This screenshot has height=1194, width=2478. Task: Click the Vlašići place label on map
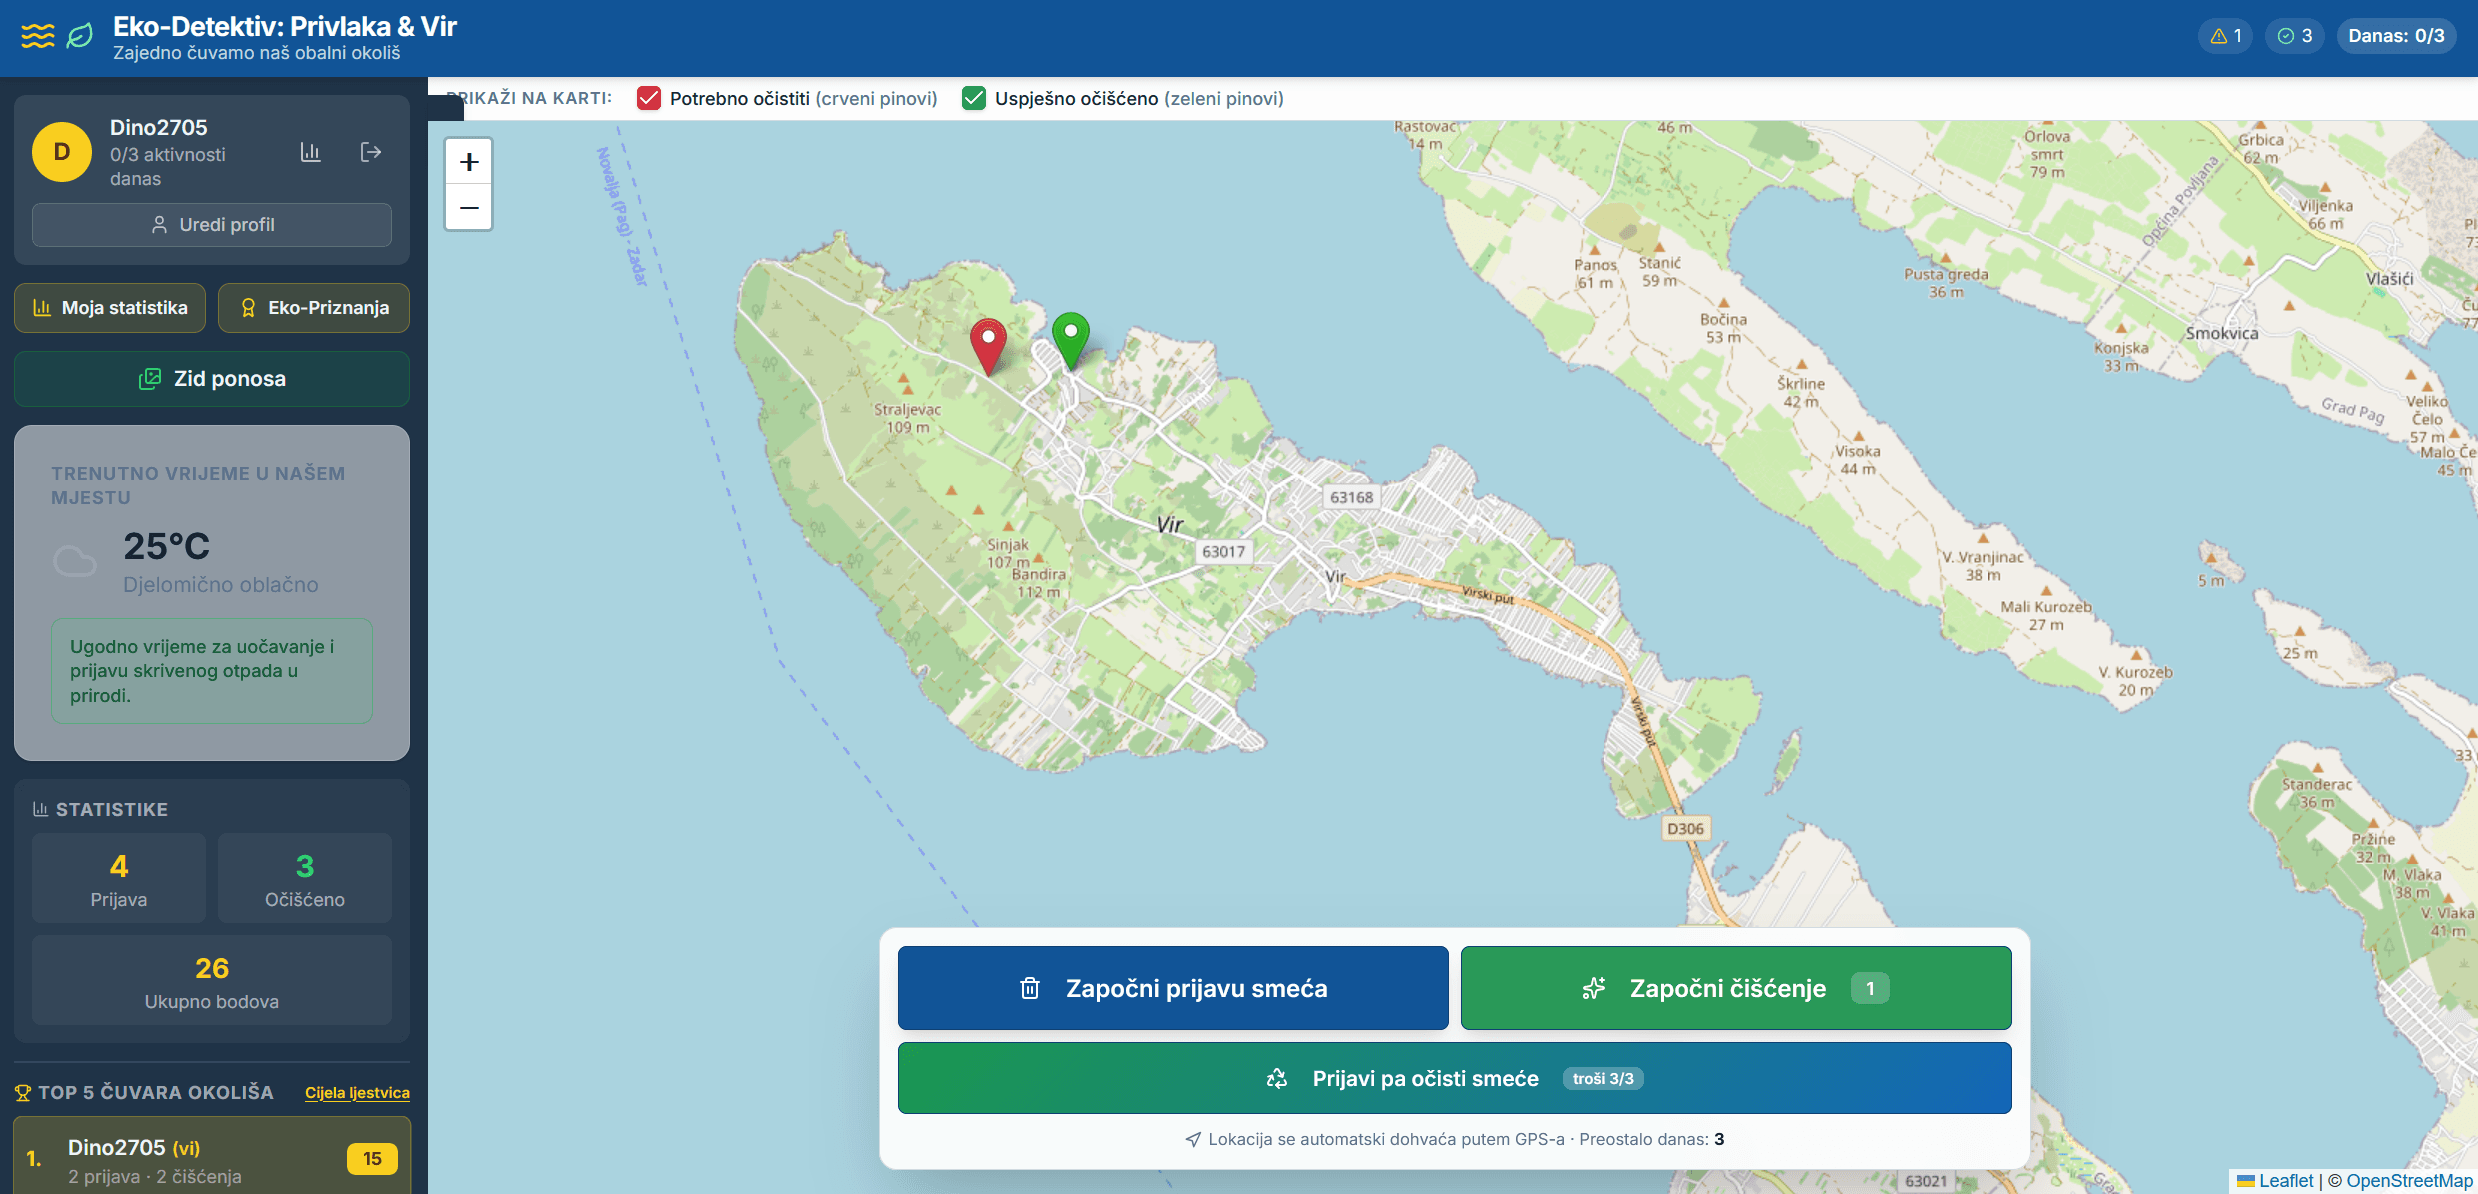point(2390,279)
